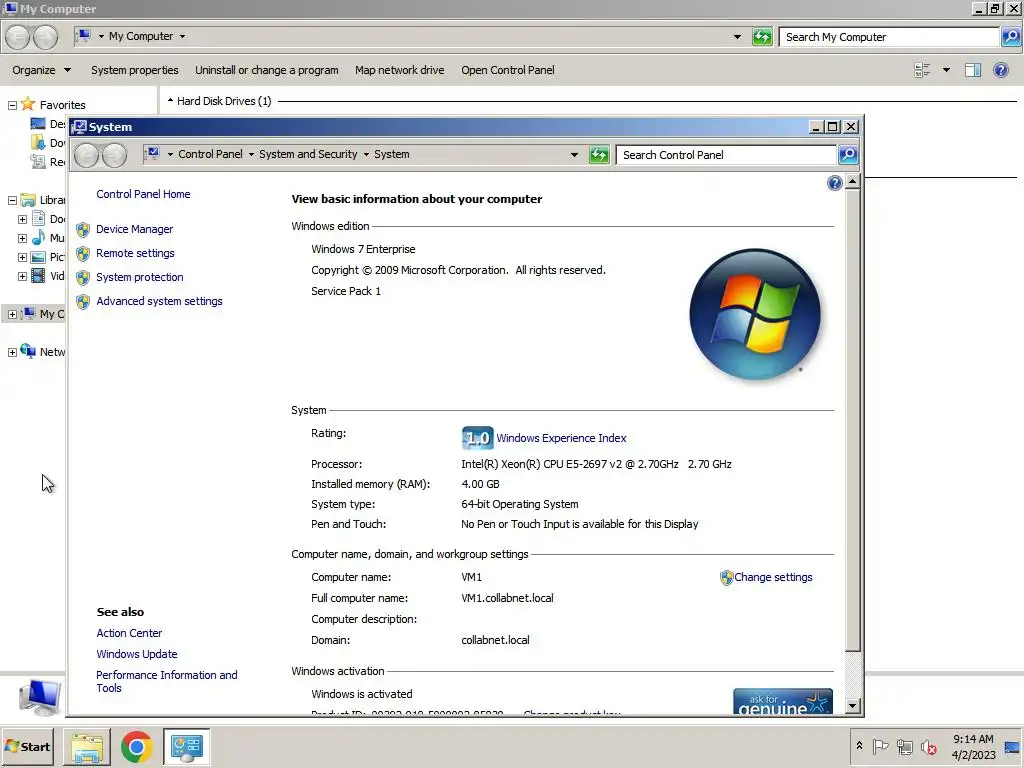This screenshot has width=1024, height=768.
Task: Click network icon in system tray
Action: tap(904, 746)
